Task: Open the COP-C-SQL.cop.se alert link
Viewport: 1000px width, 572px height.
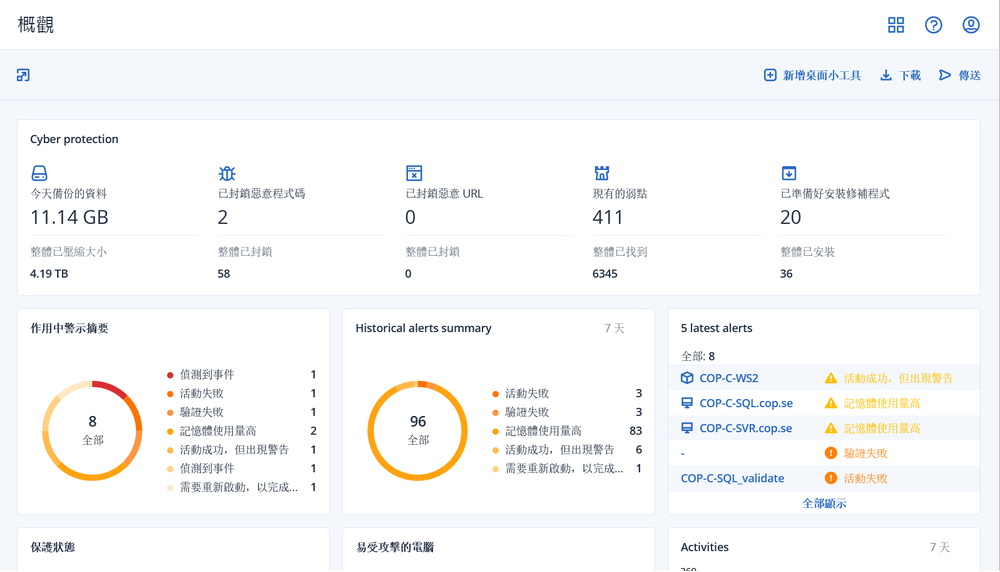Action: pyautogui.click(x=746, y=403)
